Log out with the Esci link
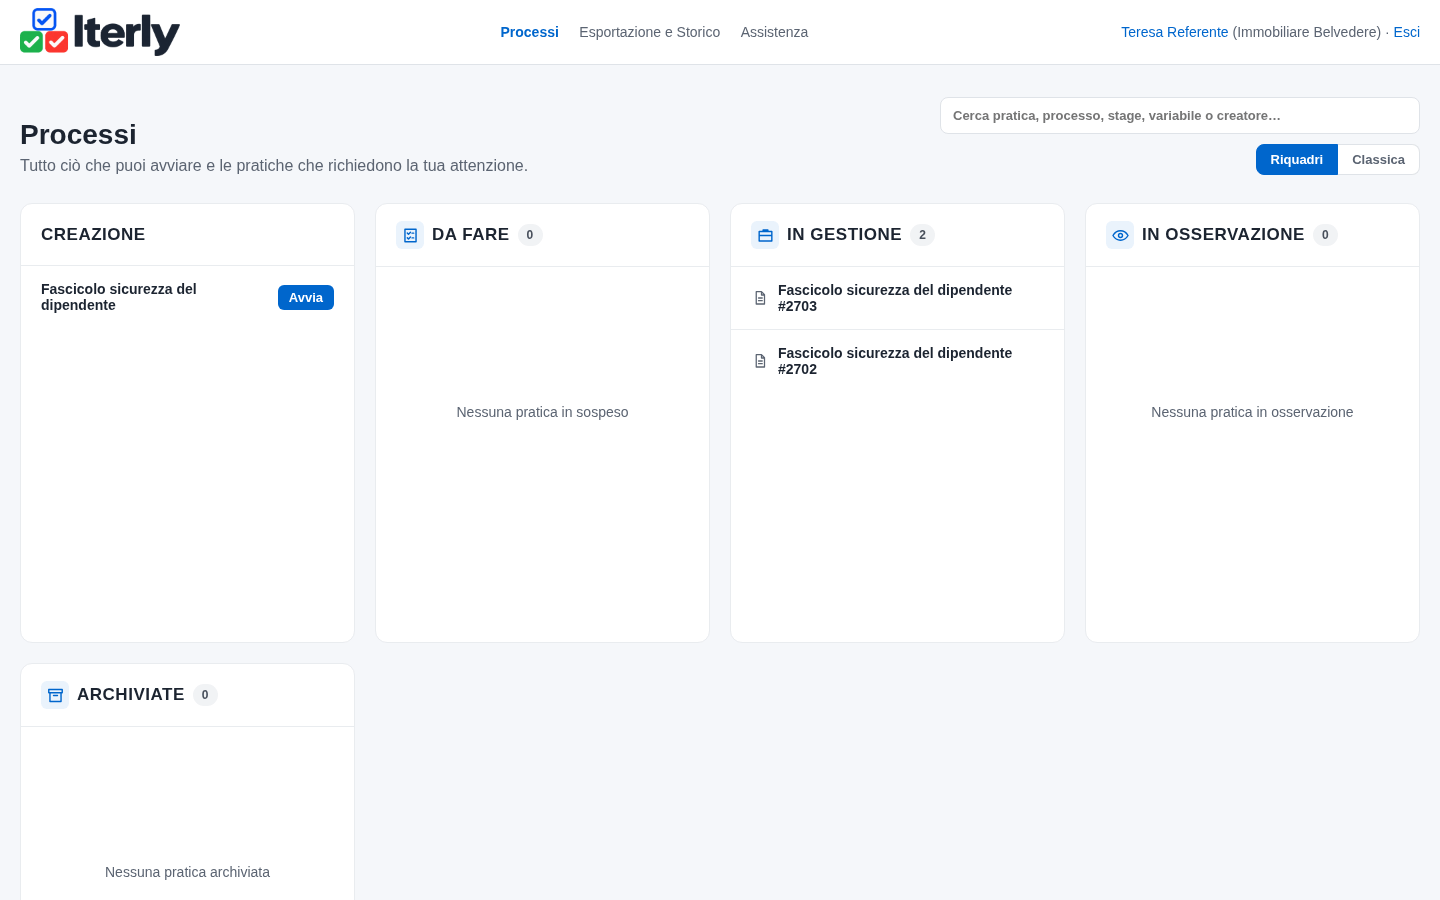Viewport: 1440px width, 900px height. click(x=1406, y=32)
